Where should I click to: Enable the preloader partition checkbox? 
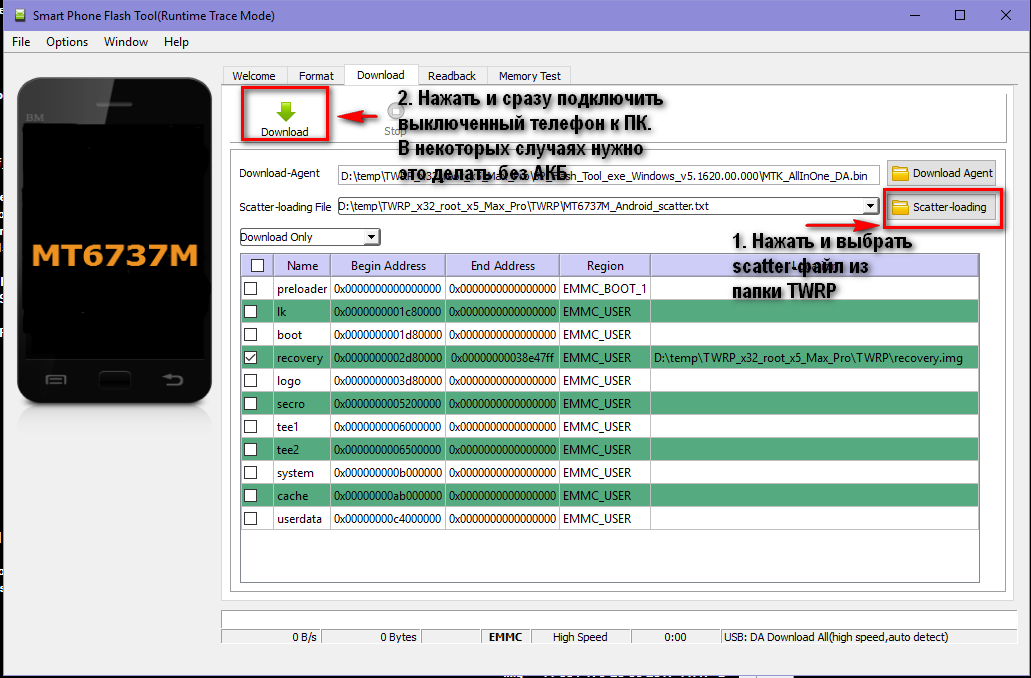coord(251,289)
